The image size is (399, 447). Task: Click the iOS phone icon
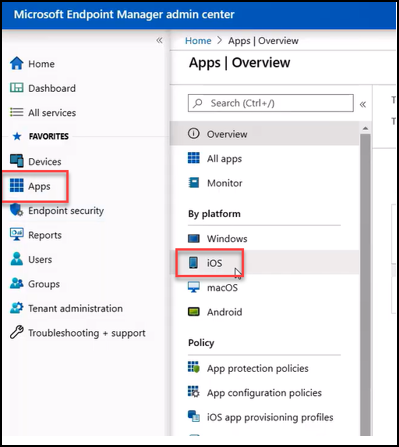pyautogui.click(x=193, y=262)
